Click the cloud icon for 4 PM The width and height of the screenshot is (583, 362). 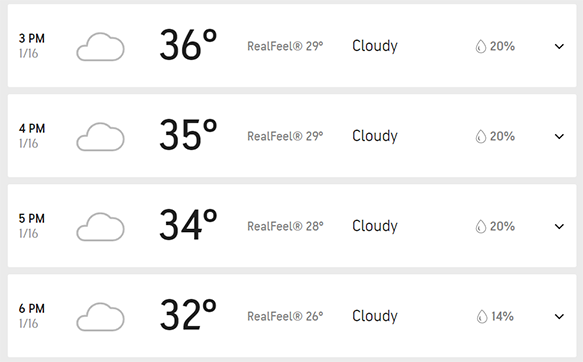(100, 137)
